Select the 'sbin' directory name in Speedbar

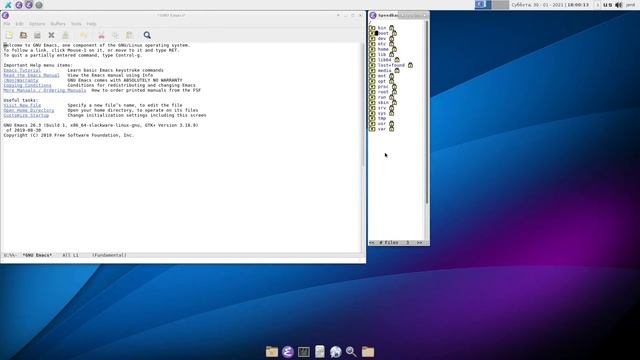click(383, 102)
